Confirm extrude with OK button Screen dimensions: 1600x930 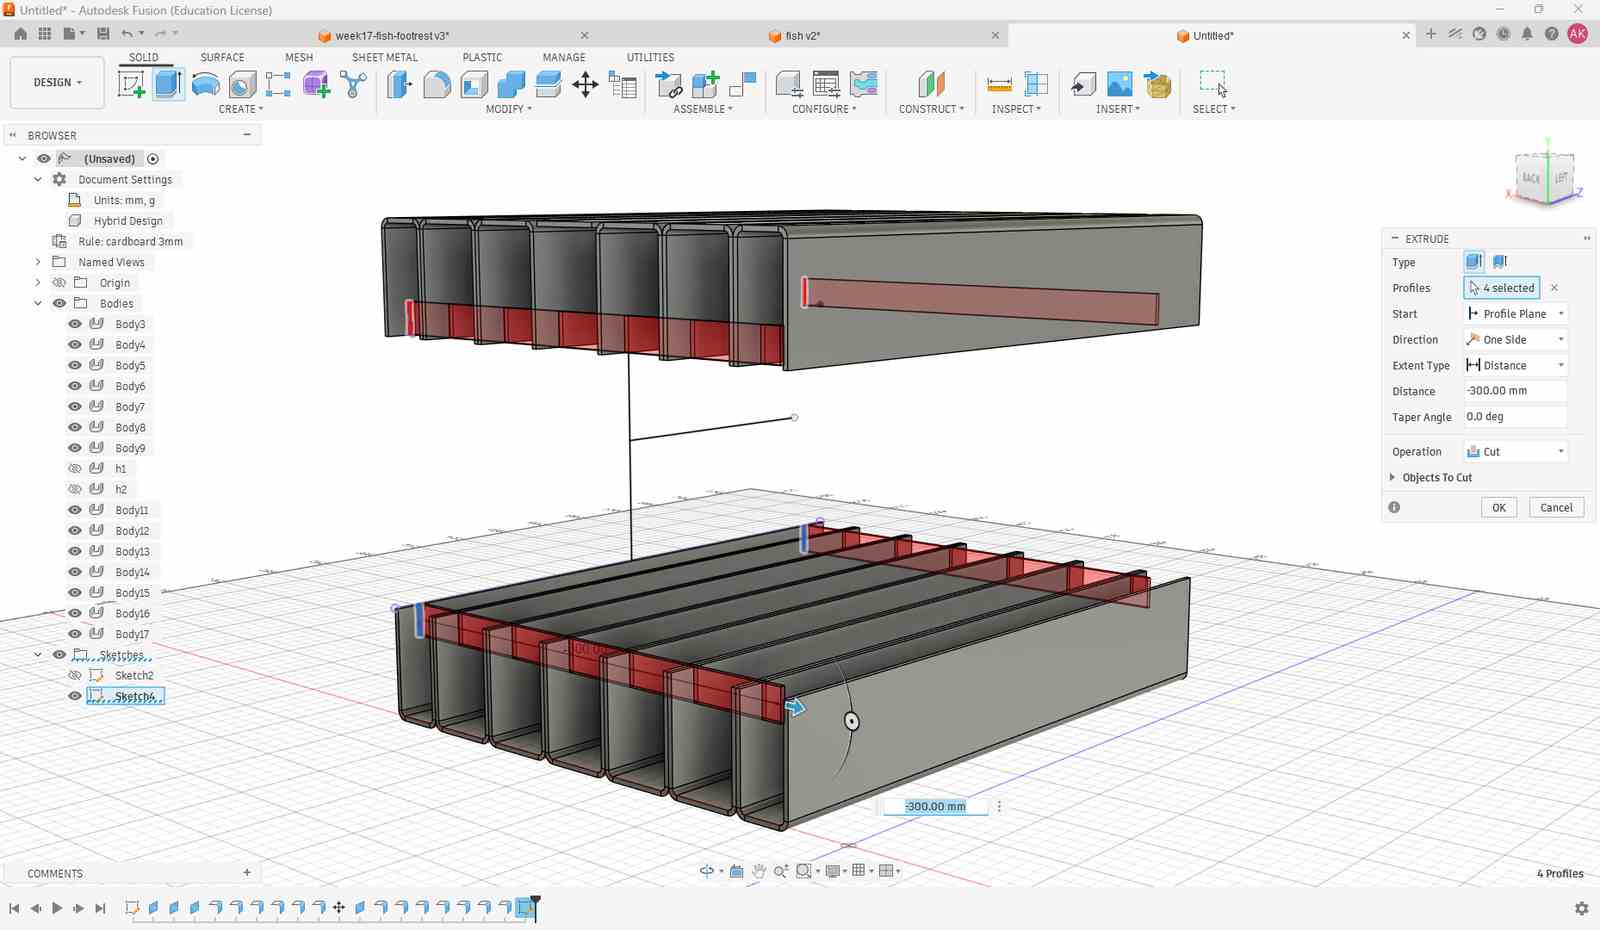(x=1499, y=508)
